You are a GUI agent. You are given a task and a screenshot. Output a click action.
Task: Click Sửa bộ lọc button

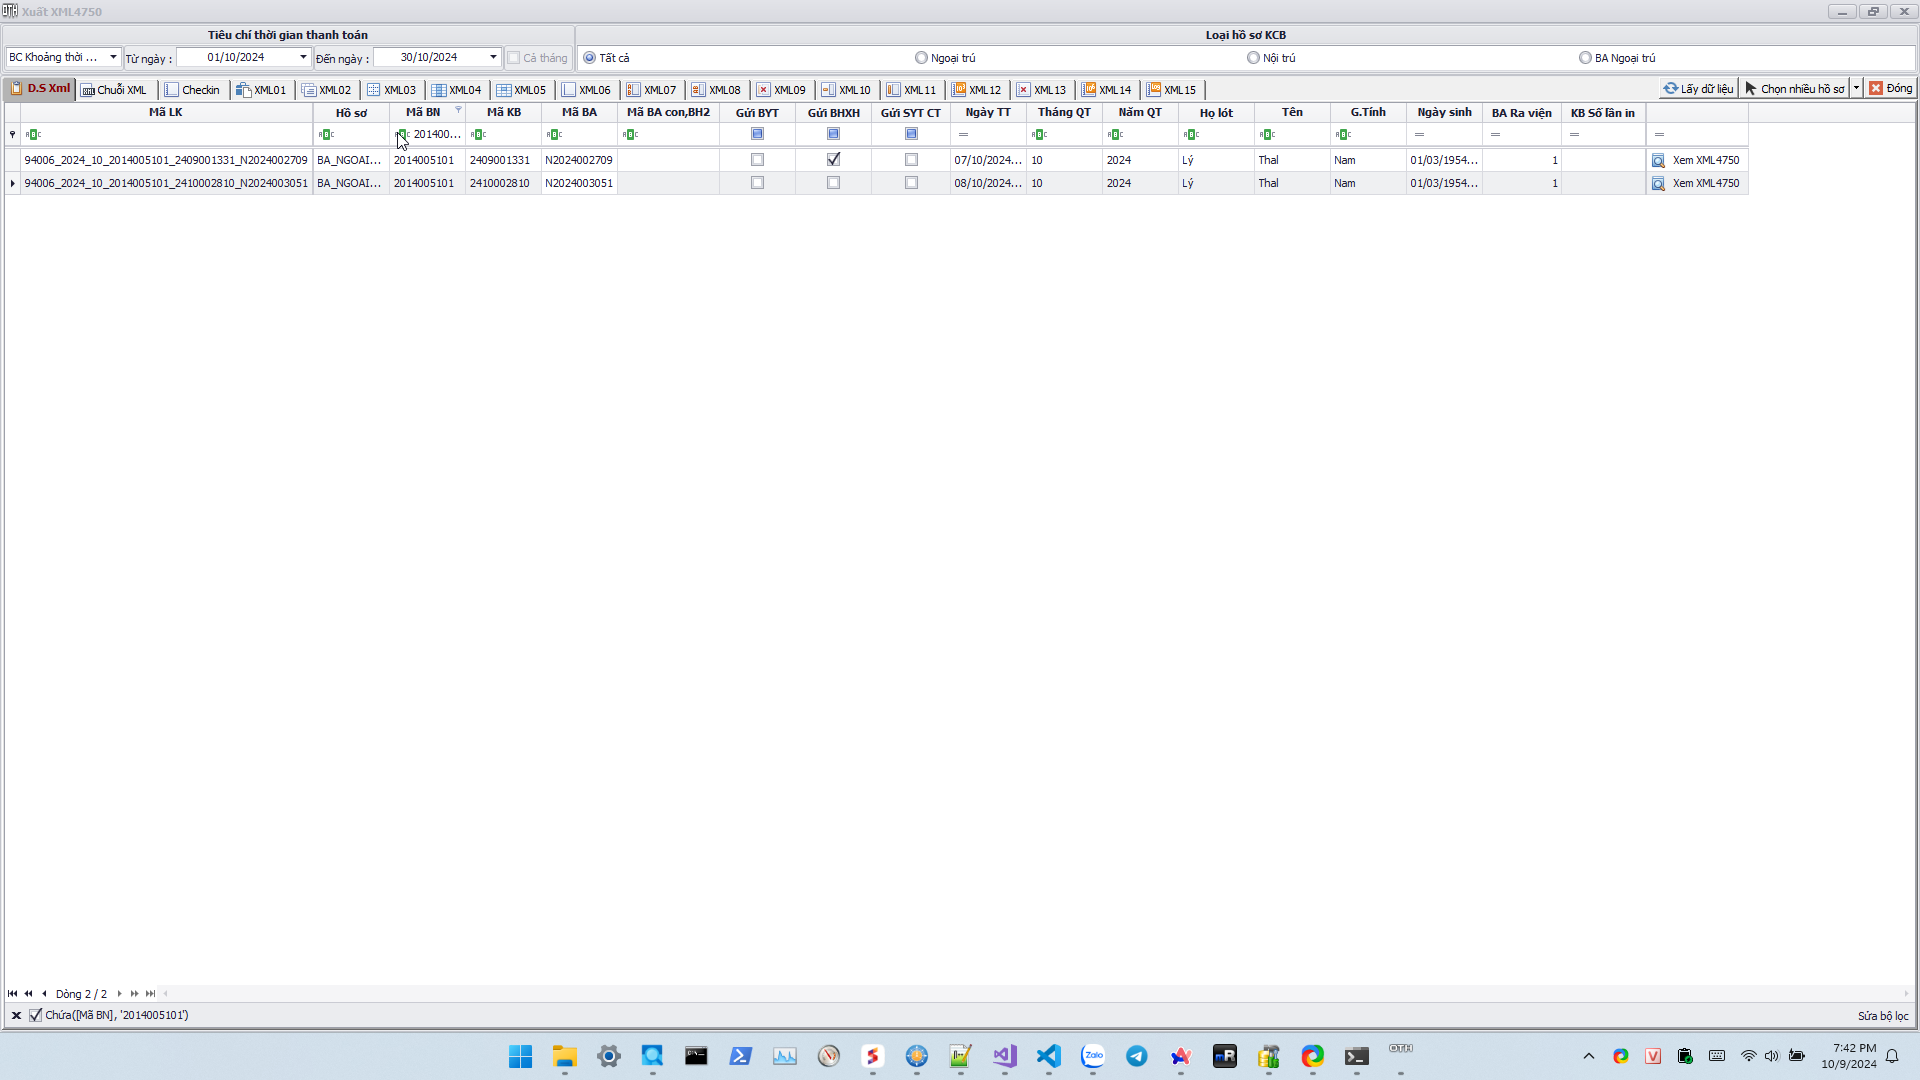pyautogui.click(x=1882, y=1016)
